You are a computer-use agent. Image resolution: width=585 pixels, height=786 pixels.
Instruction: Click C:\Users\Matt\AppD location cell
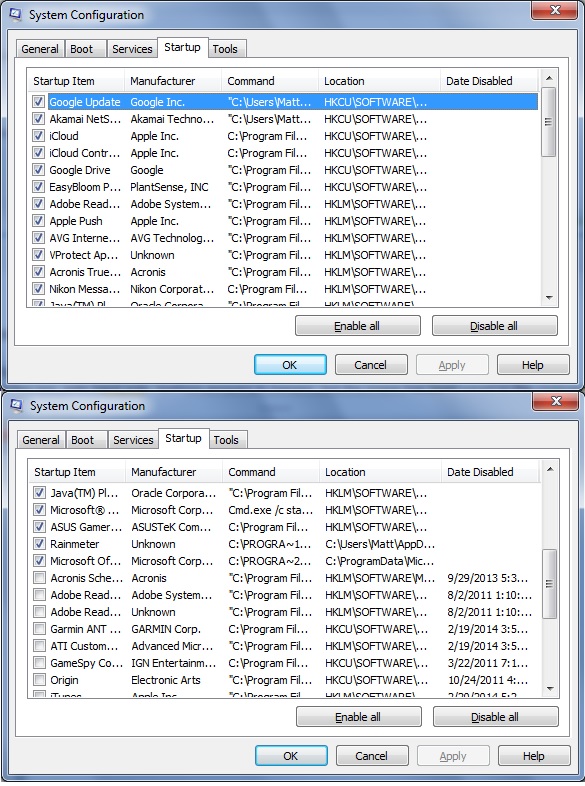[x=379, y=544]
